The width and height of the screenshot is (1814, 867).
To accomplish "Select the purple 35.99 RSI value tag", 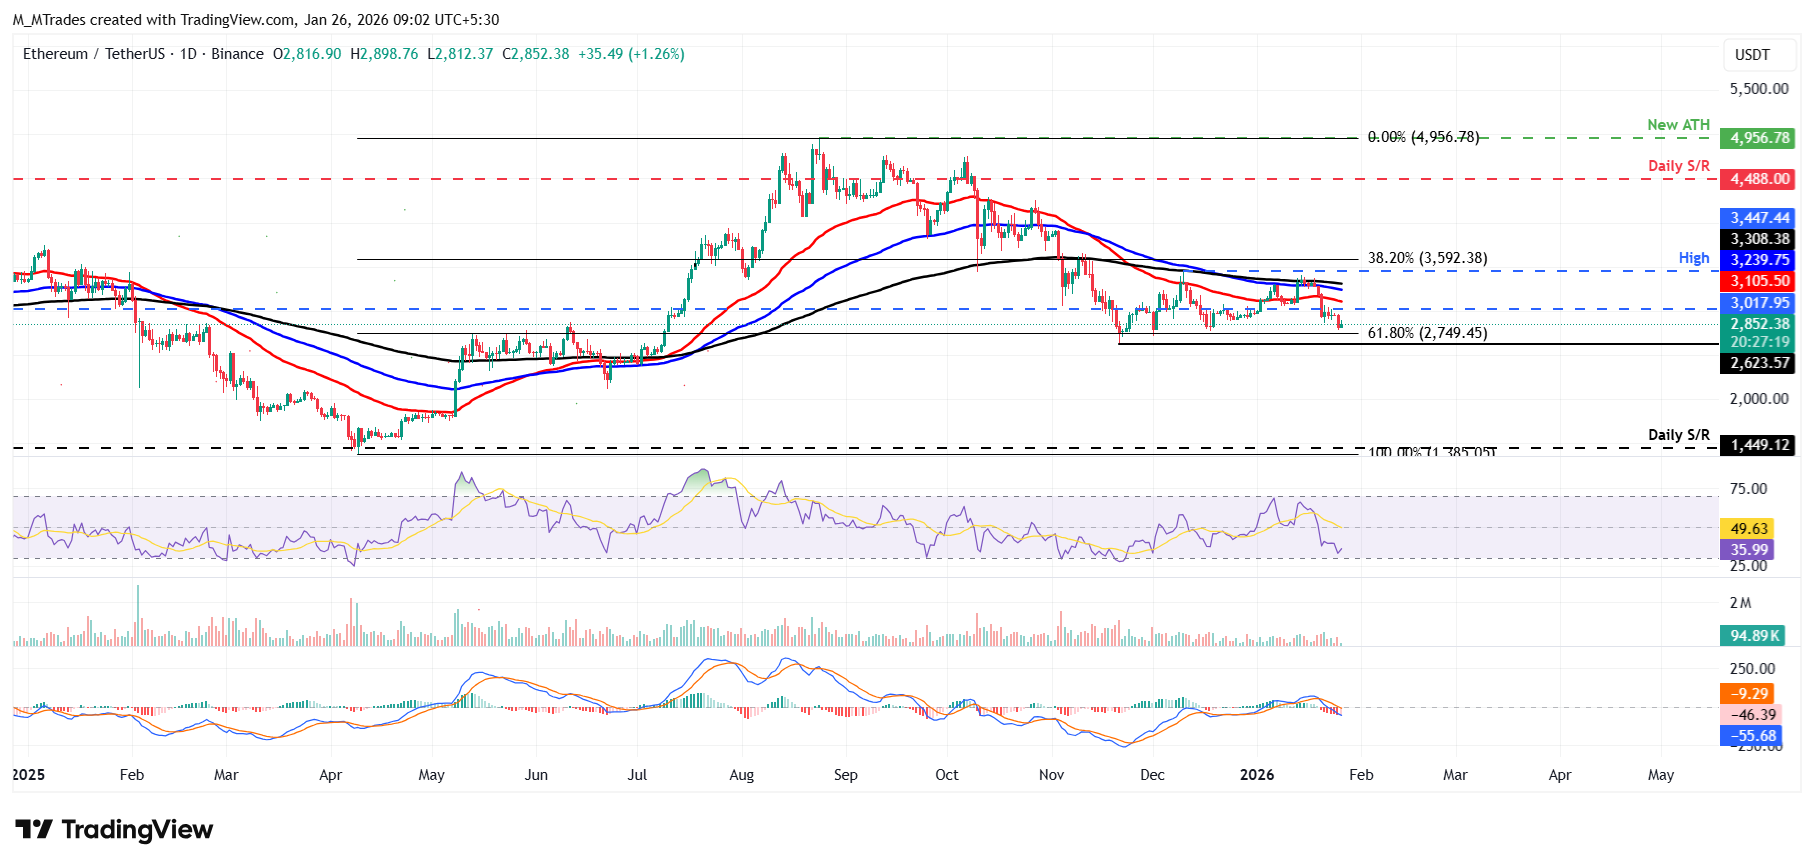I will pyautogui.click(x=1748, y=549).
